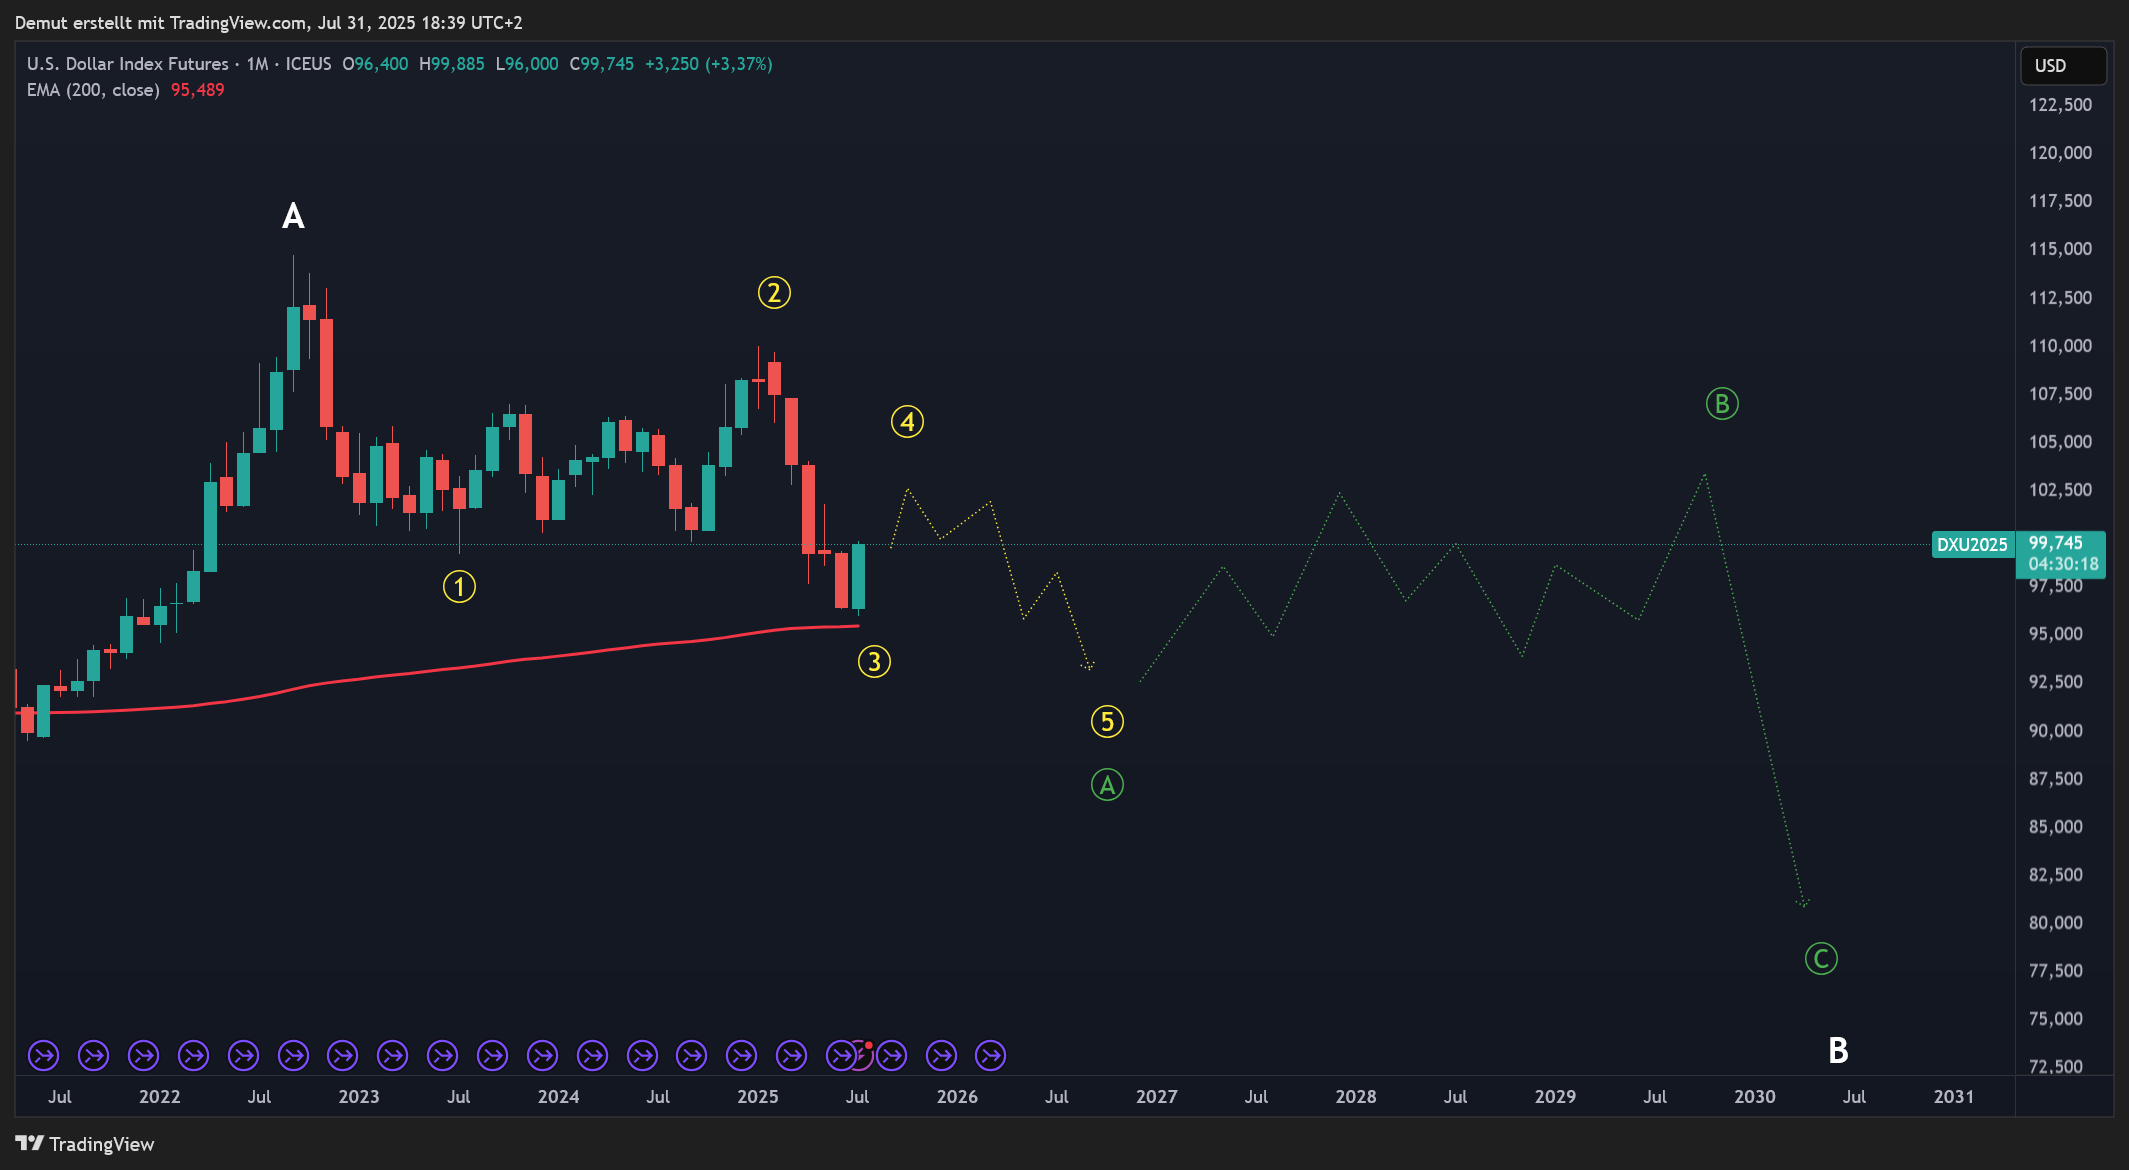Click the DXU2025 contract price tag

point(1971,545)
